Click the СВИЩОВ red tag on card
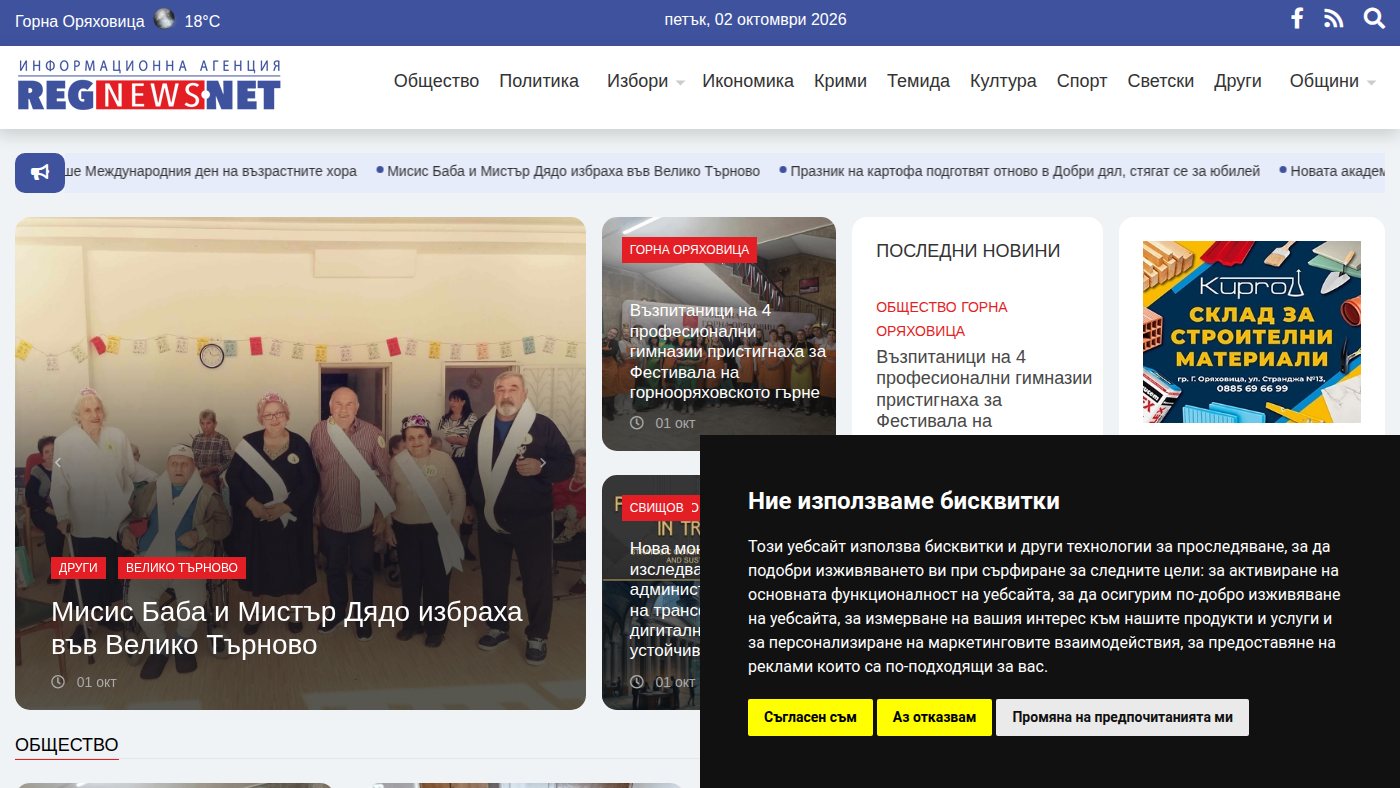1400x788 pixels. pyautogui.click(x=656, y=508)
